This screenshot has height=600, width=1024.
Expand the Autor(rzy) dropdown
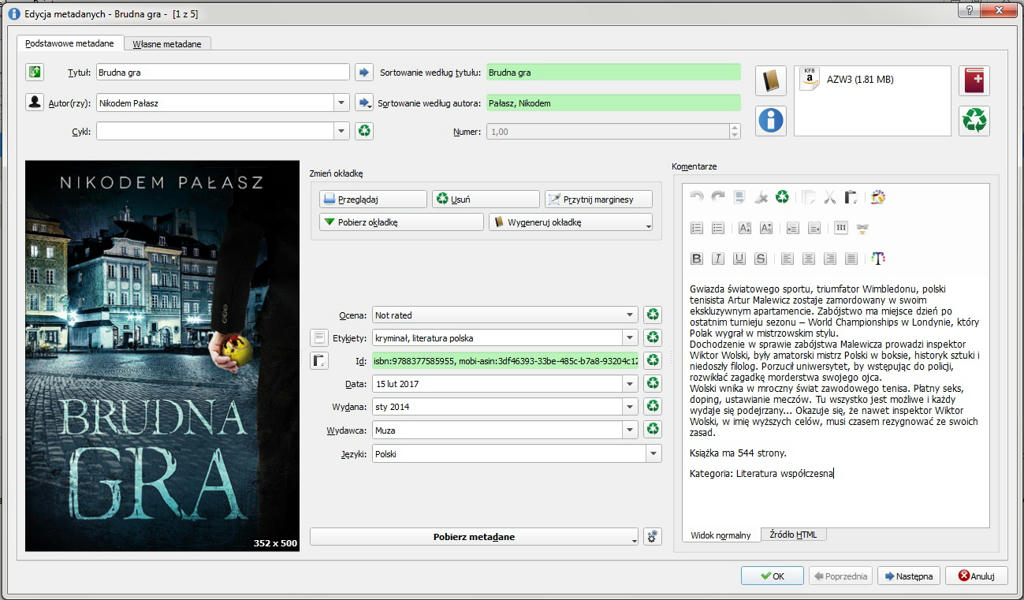click(x=341, y=103)
